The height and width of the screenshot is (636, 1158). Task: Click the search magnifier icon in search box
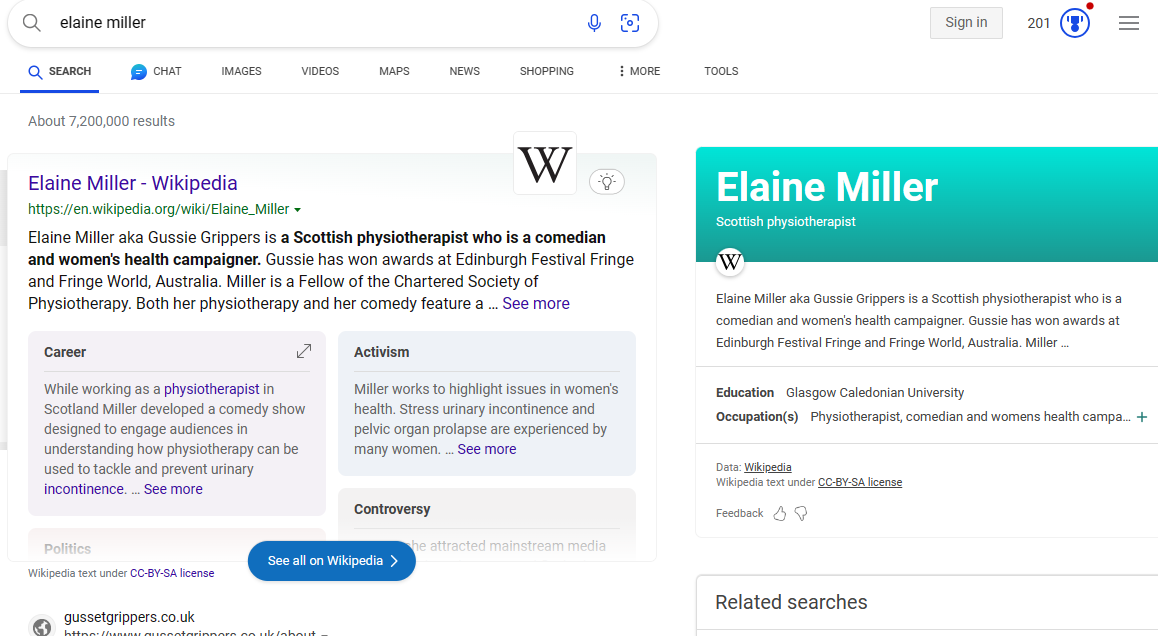(32, 23)
